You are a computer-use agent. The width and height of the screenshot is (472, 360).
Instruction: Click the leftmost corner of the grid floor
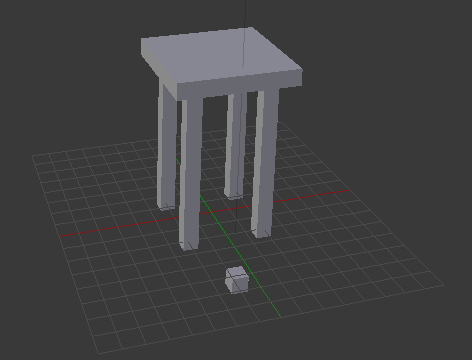32,155
